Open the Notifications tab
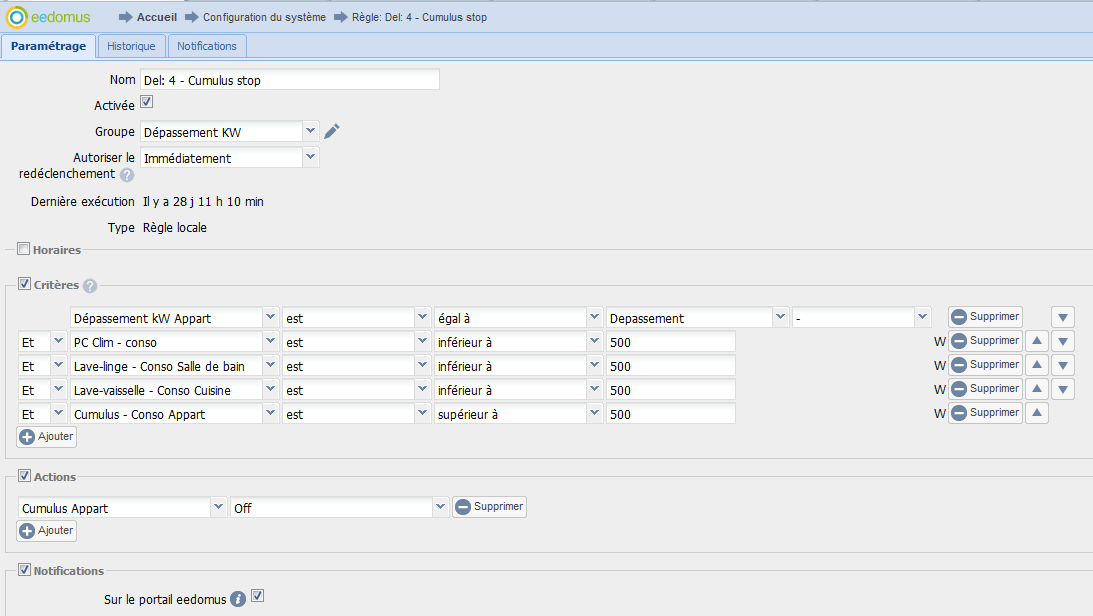 click(x=207, y=46)
